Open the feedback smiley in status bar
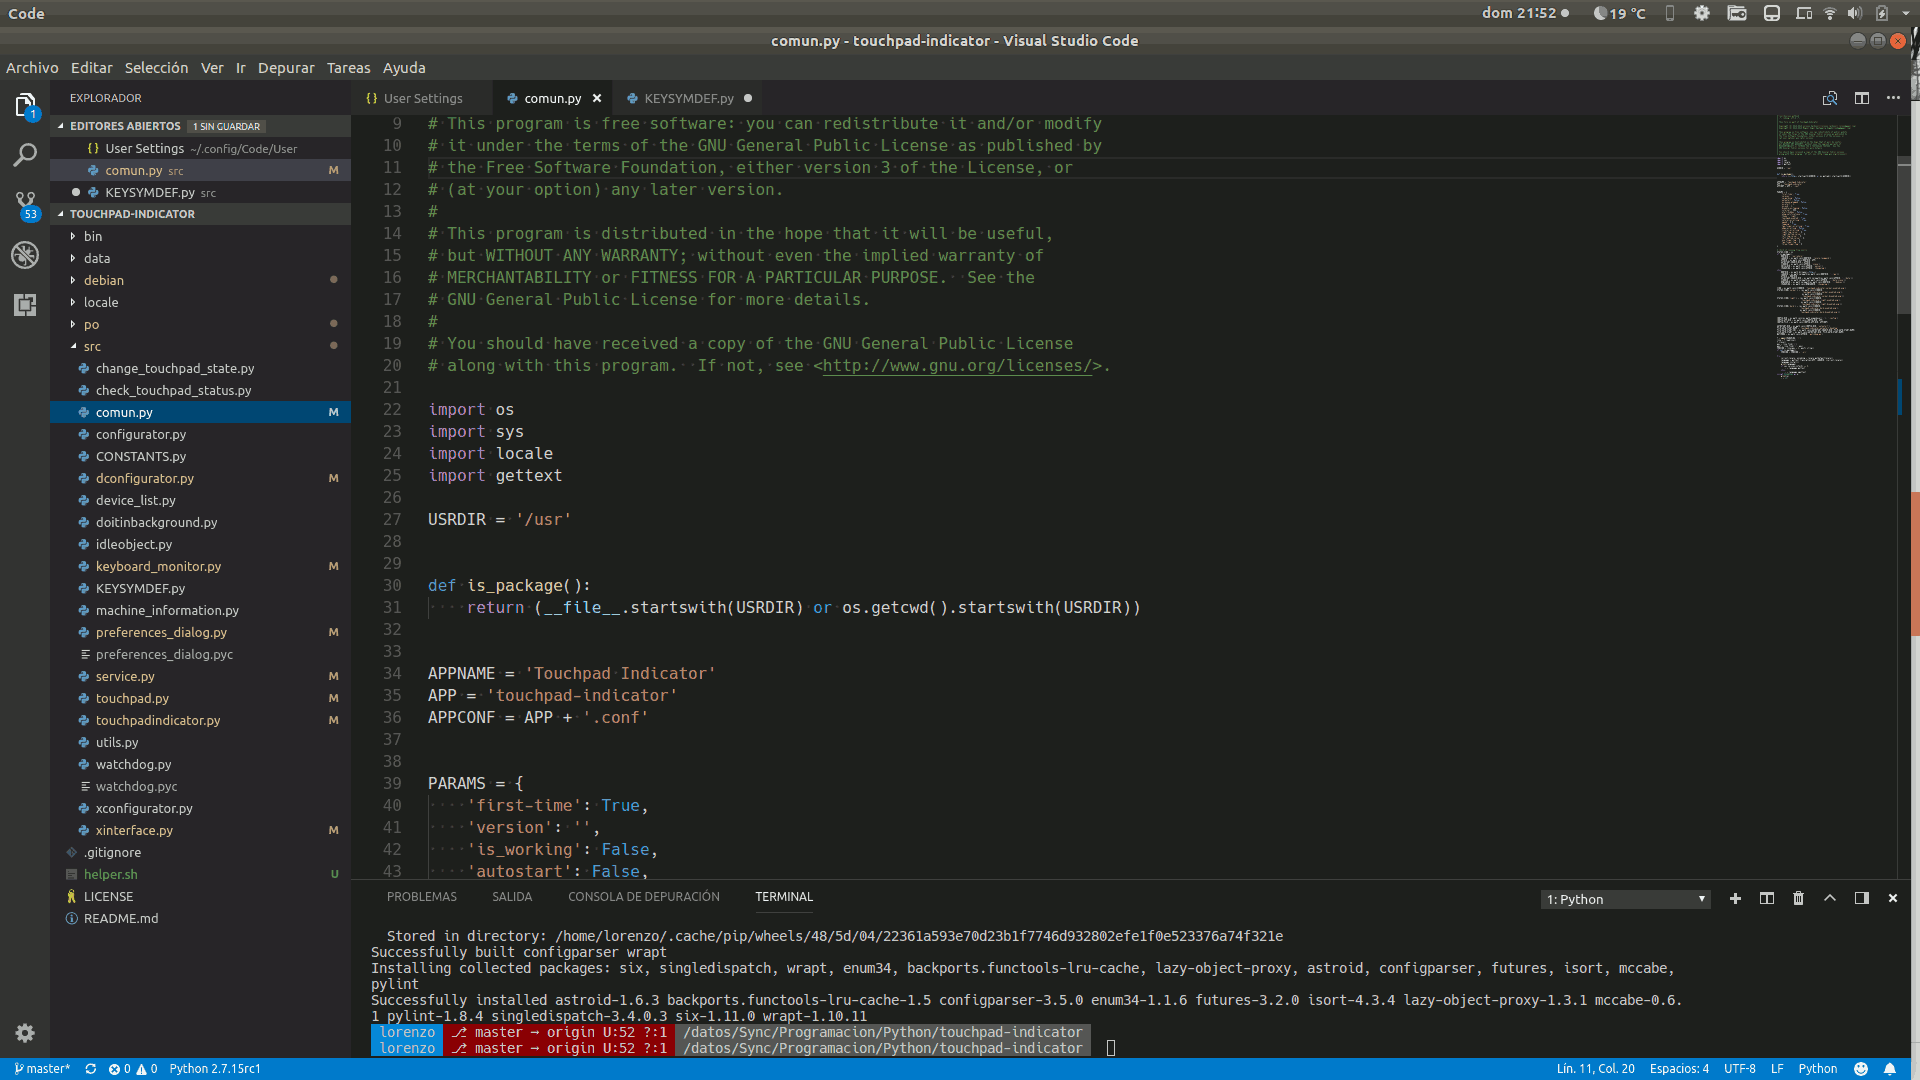1920x1080 pixels. pyautogui.click(x=1861, y=1069)
